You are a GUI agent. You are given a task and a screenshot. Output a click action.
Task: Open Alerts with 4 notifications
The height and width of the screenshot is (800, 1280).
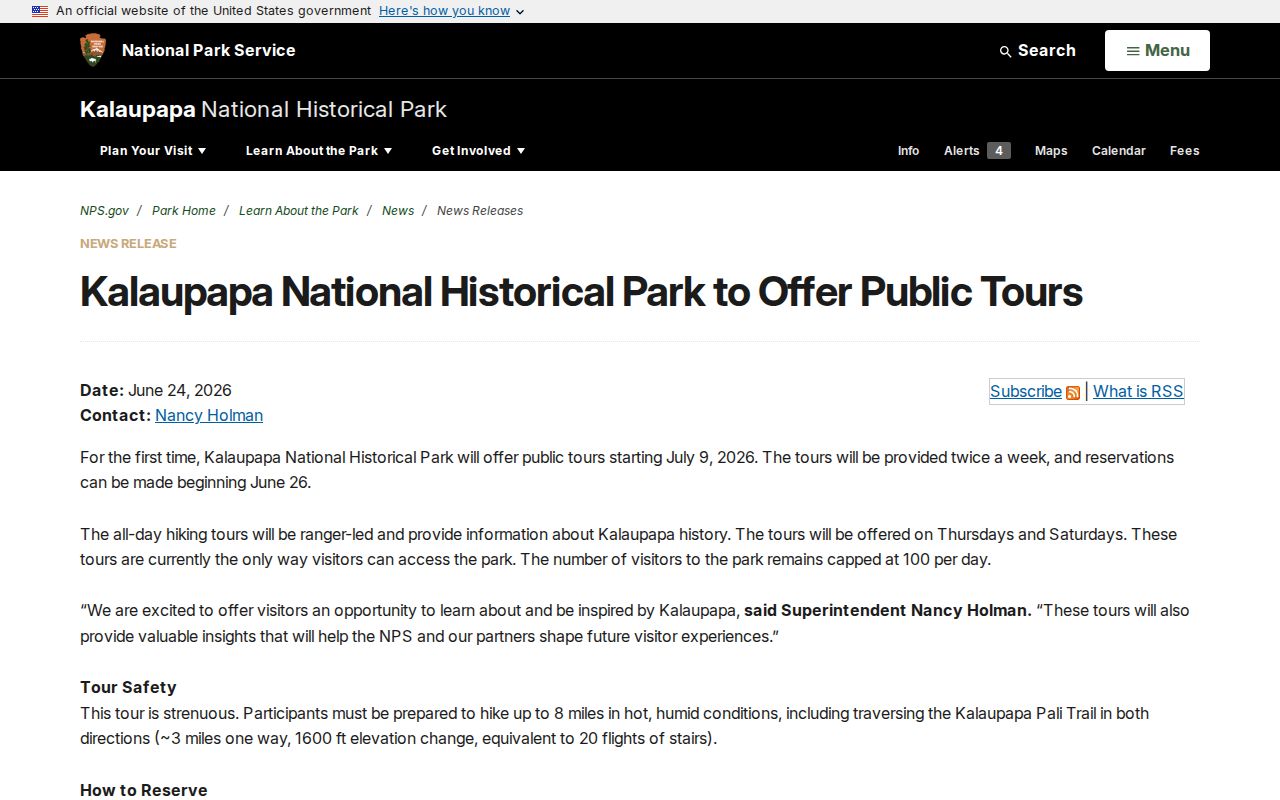click(x=977, y=151)
